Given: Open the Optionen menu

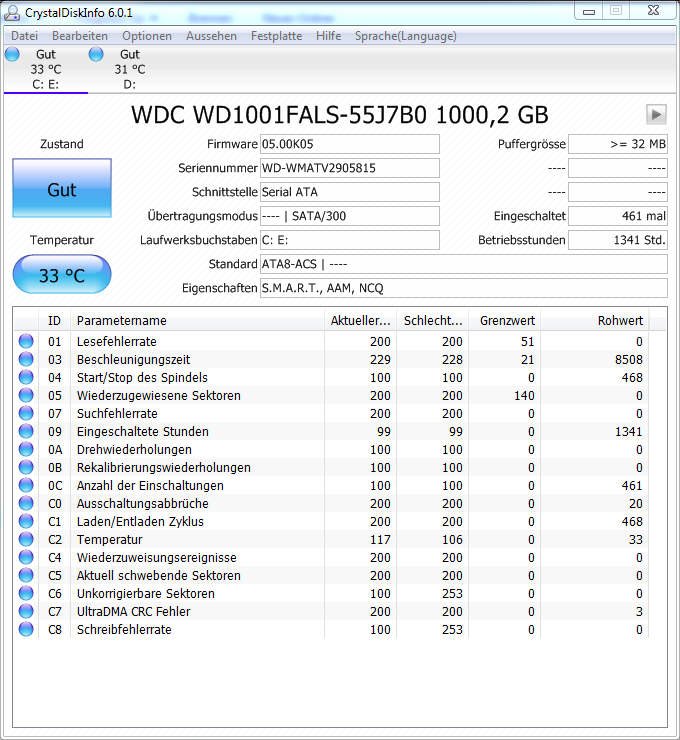Looking at the screenshot, I should coord(147,36).
